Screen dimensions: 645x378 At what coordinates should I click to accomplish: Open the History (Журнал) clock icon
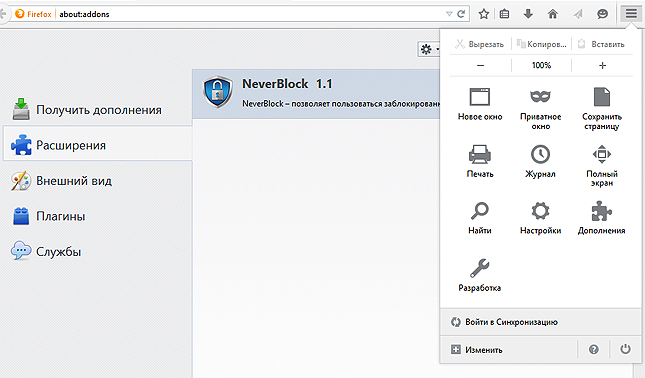point(540,161)
